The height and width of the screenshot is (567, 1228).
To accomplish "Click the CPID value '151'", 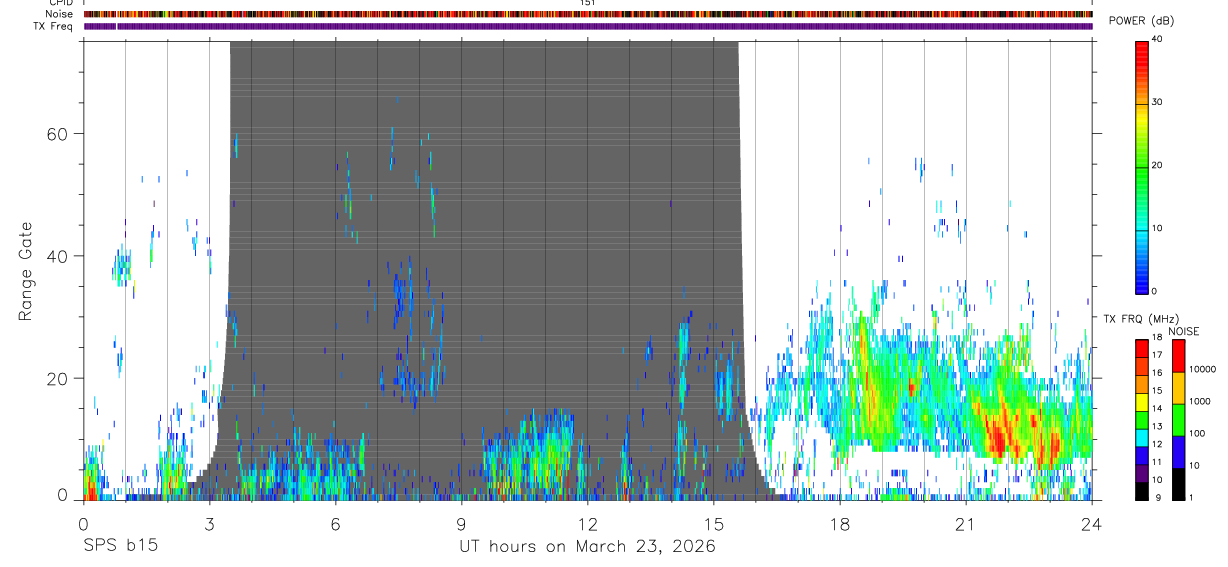I will (587, 3).
